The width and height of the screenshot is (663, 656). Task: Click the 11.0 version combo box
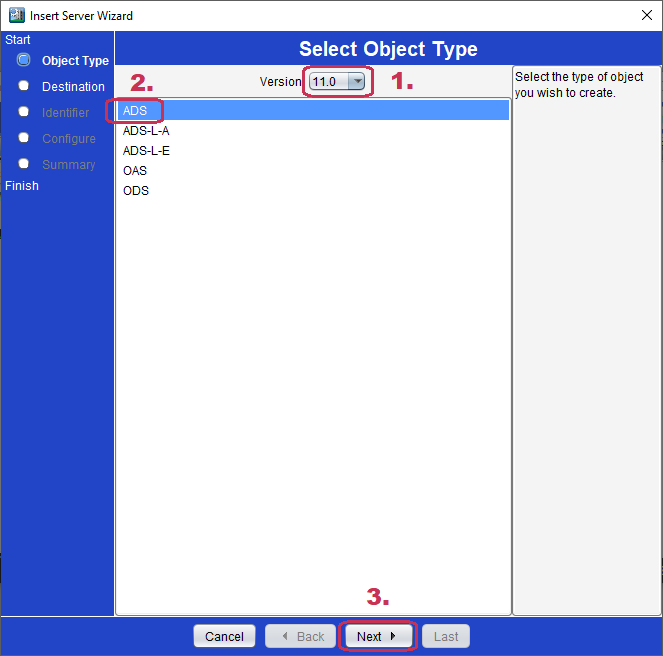pos(337,81)
